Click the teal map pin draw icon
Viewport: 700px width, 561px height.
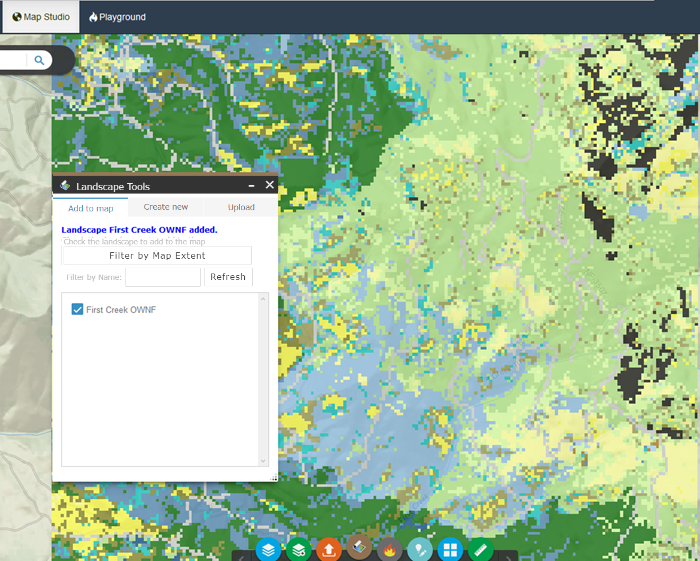[420, 550]
